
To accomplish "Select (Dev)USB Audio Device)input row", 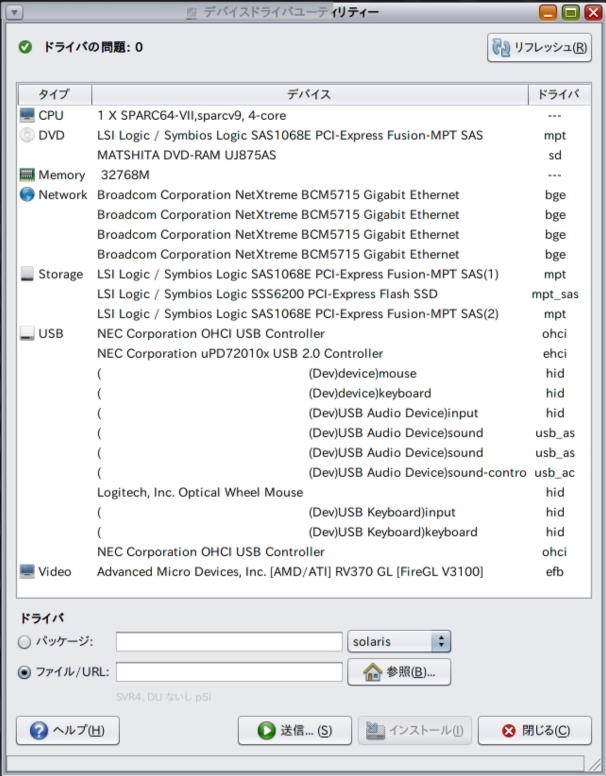I will point(304,413).
